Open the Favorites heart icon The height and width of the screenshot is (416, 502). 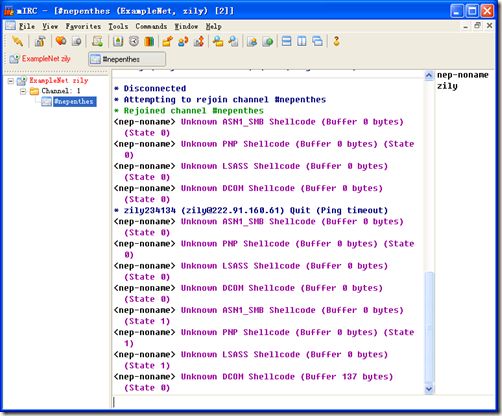point(61,41)
